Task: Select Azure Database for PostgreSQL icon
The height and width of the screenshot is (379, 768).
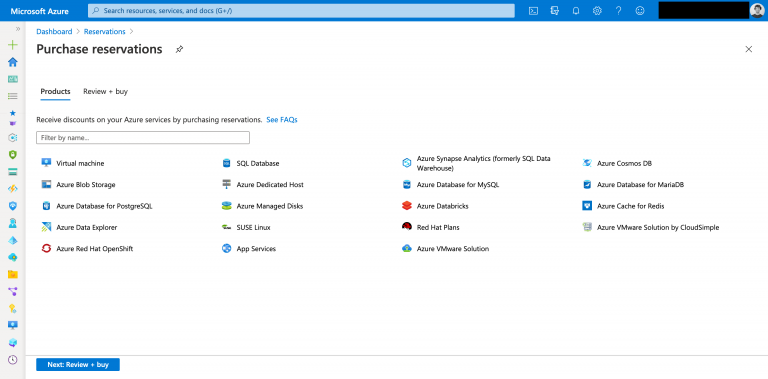Action: tap(47, 206)
